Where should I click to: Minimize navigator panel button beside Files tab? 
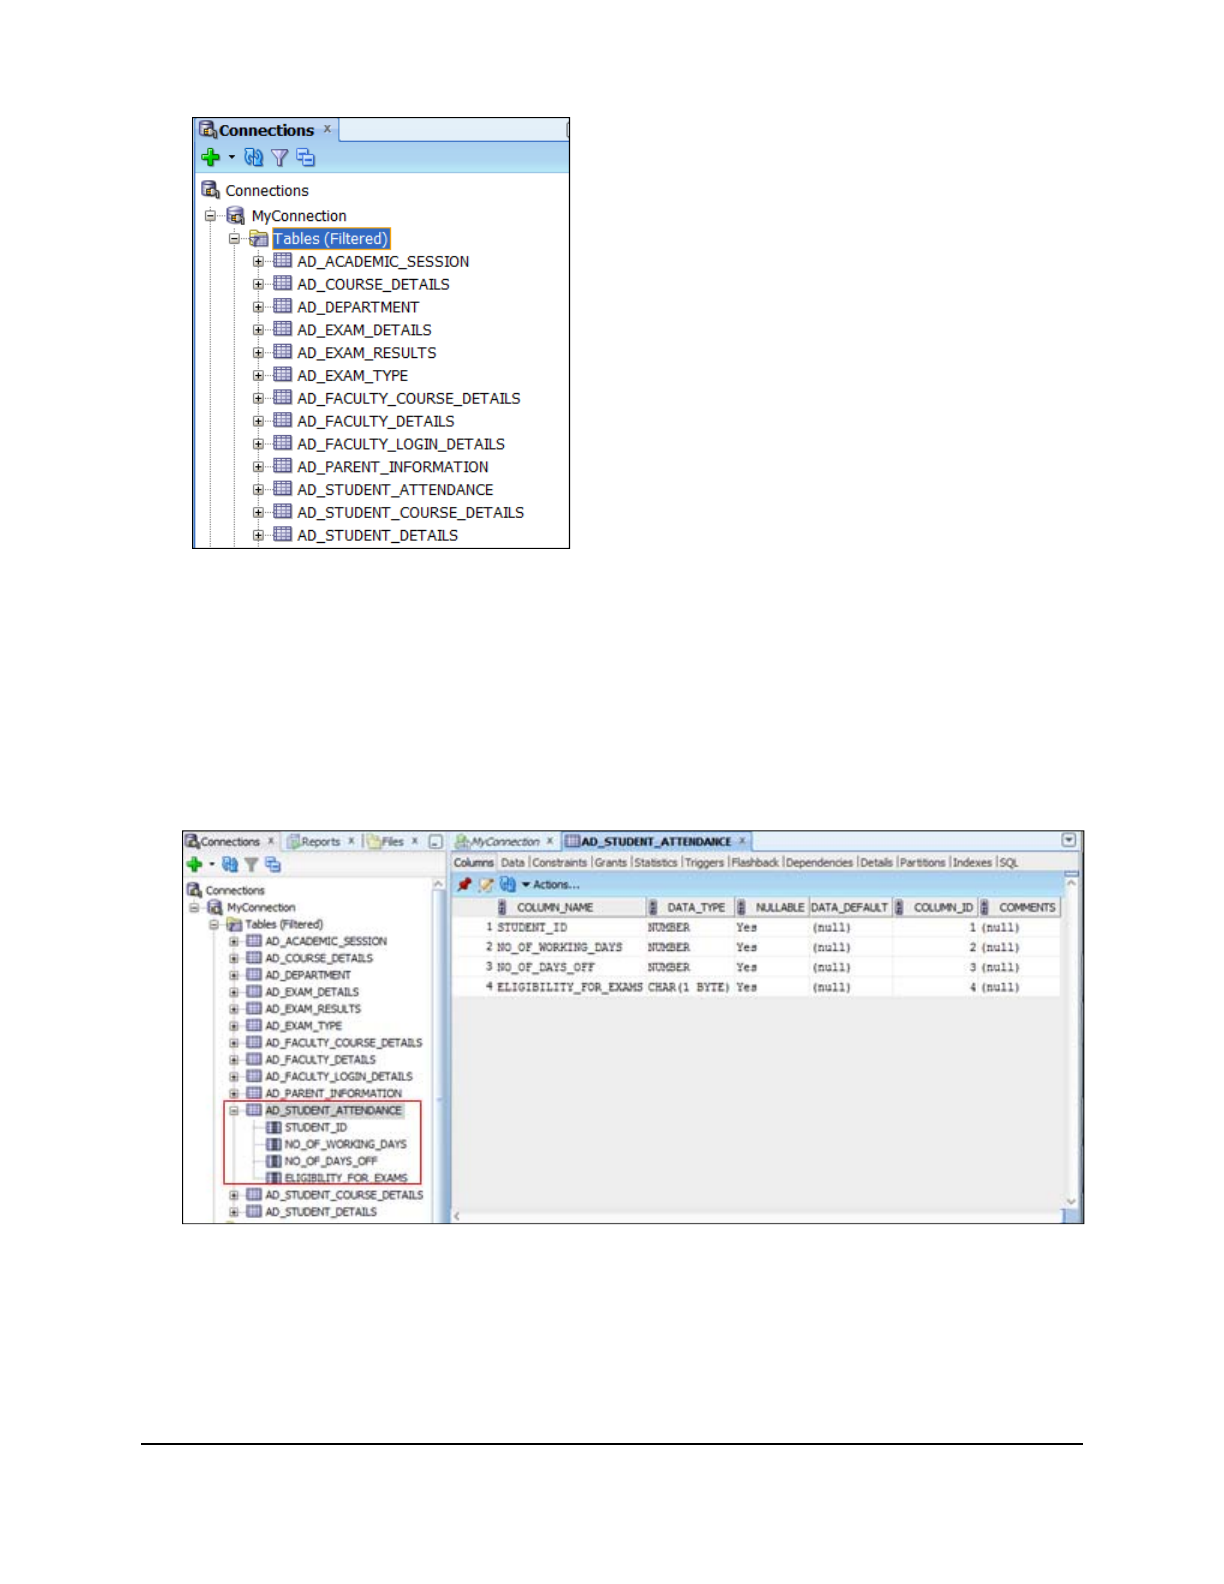(x=436, y=842)
